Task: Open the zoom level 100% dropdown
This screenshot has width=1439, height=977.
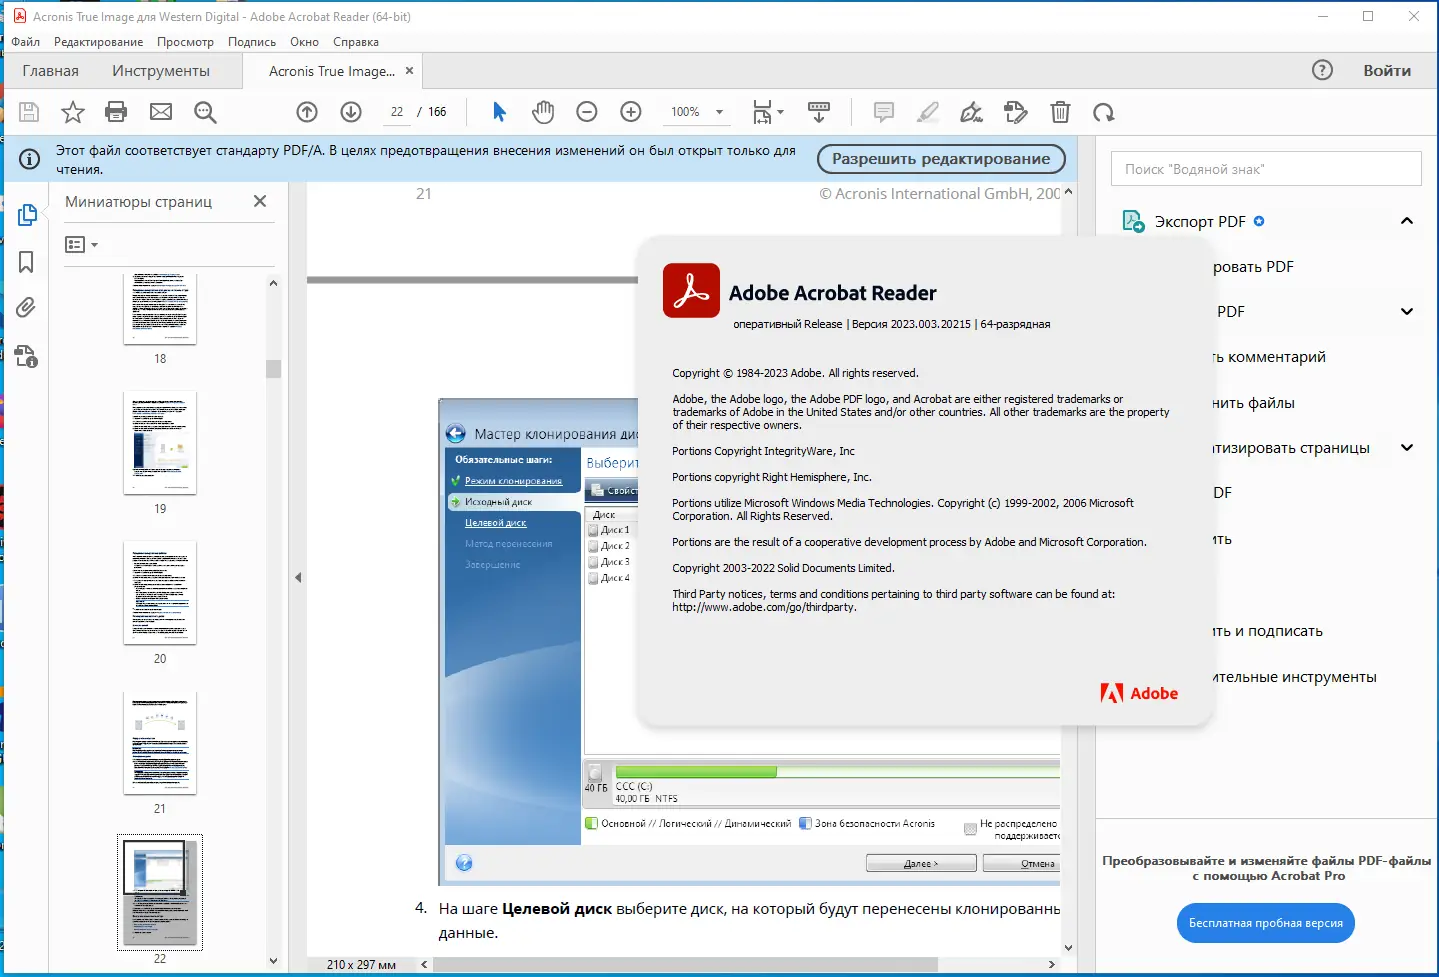Action: click(x=720, y=112)
